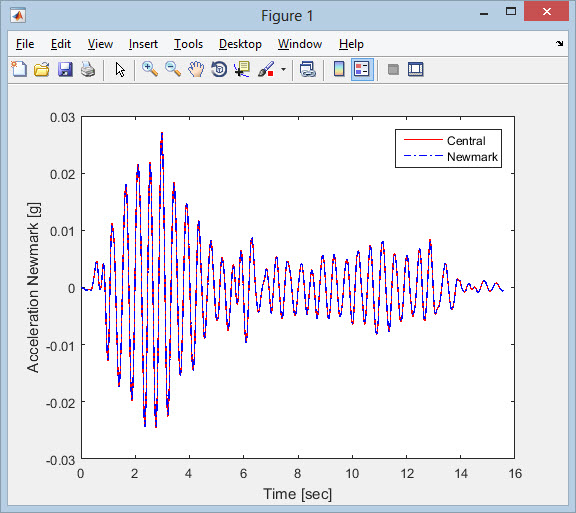Click the Link Plot toolbar button

308,69
